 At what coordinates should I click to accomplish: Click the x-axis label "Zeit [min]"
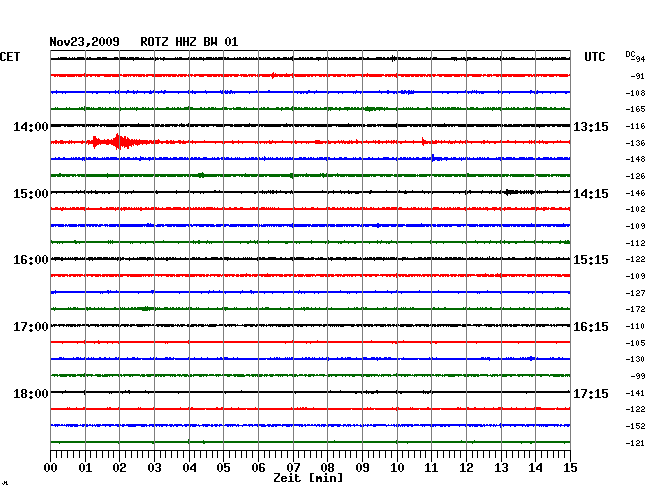tap(308, 478)
